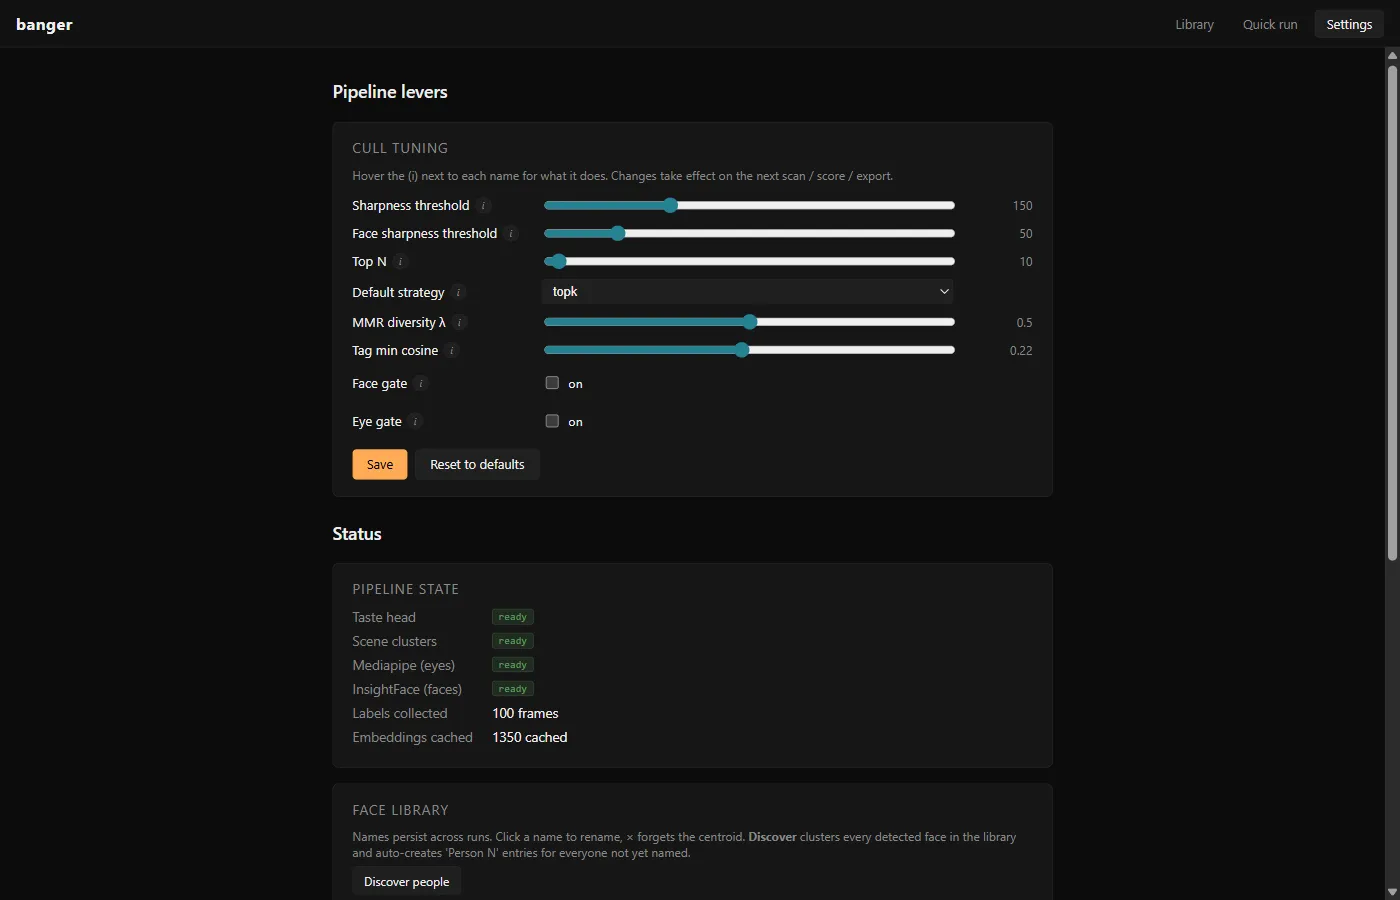Click the info icon next to Sharpness threshold
This screenshot has width=1400, height=900.
coord(484,206)
